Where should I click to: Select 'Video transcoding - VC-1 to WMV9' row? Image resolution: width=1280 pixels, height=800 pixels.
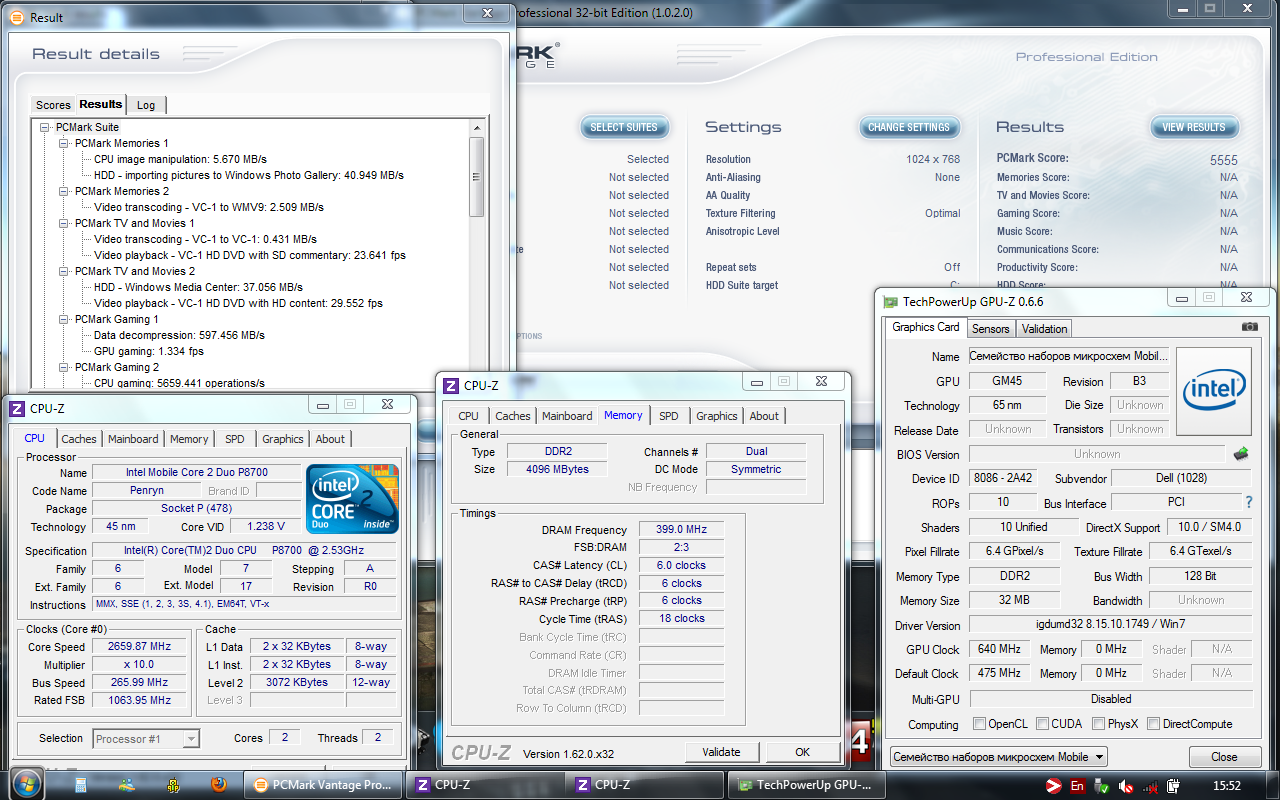pyautogui.click(x=209, y=207)
